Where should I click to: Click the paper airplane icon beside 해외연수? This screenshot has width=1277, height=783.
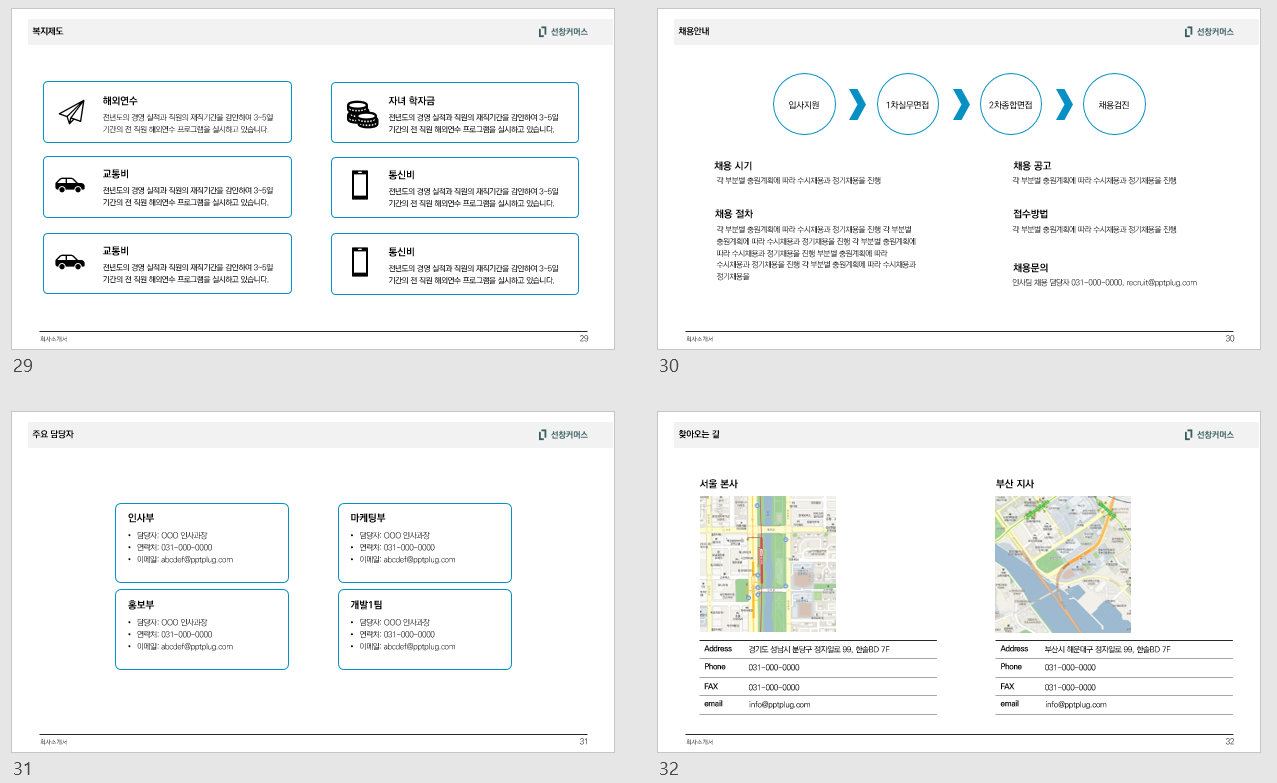tap(70, 112)
